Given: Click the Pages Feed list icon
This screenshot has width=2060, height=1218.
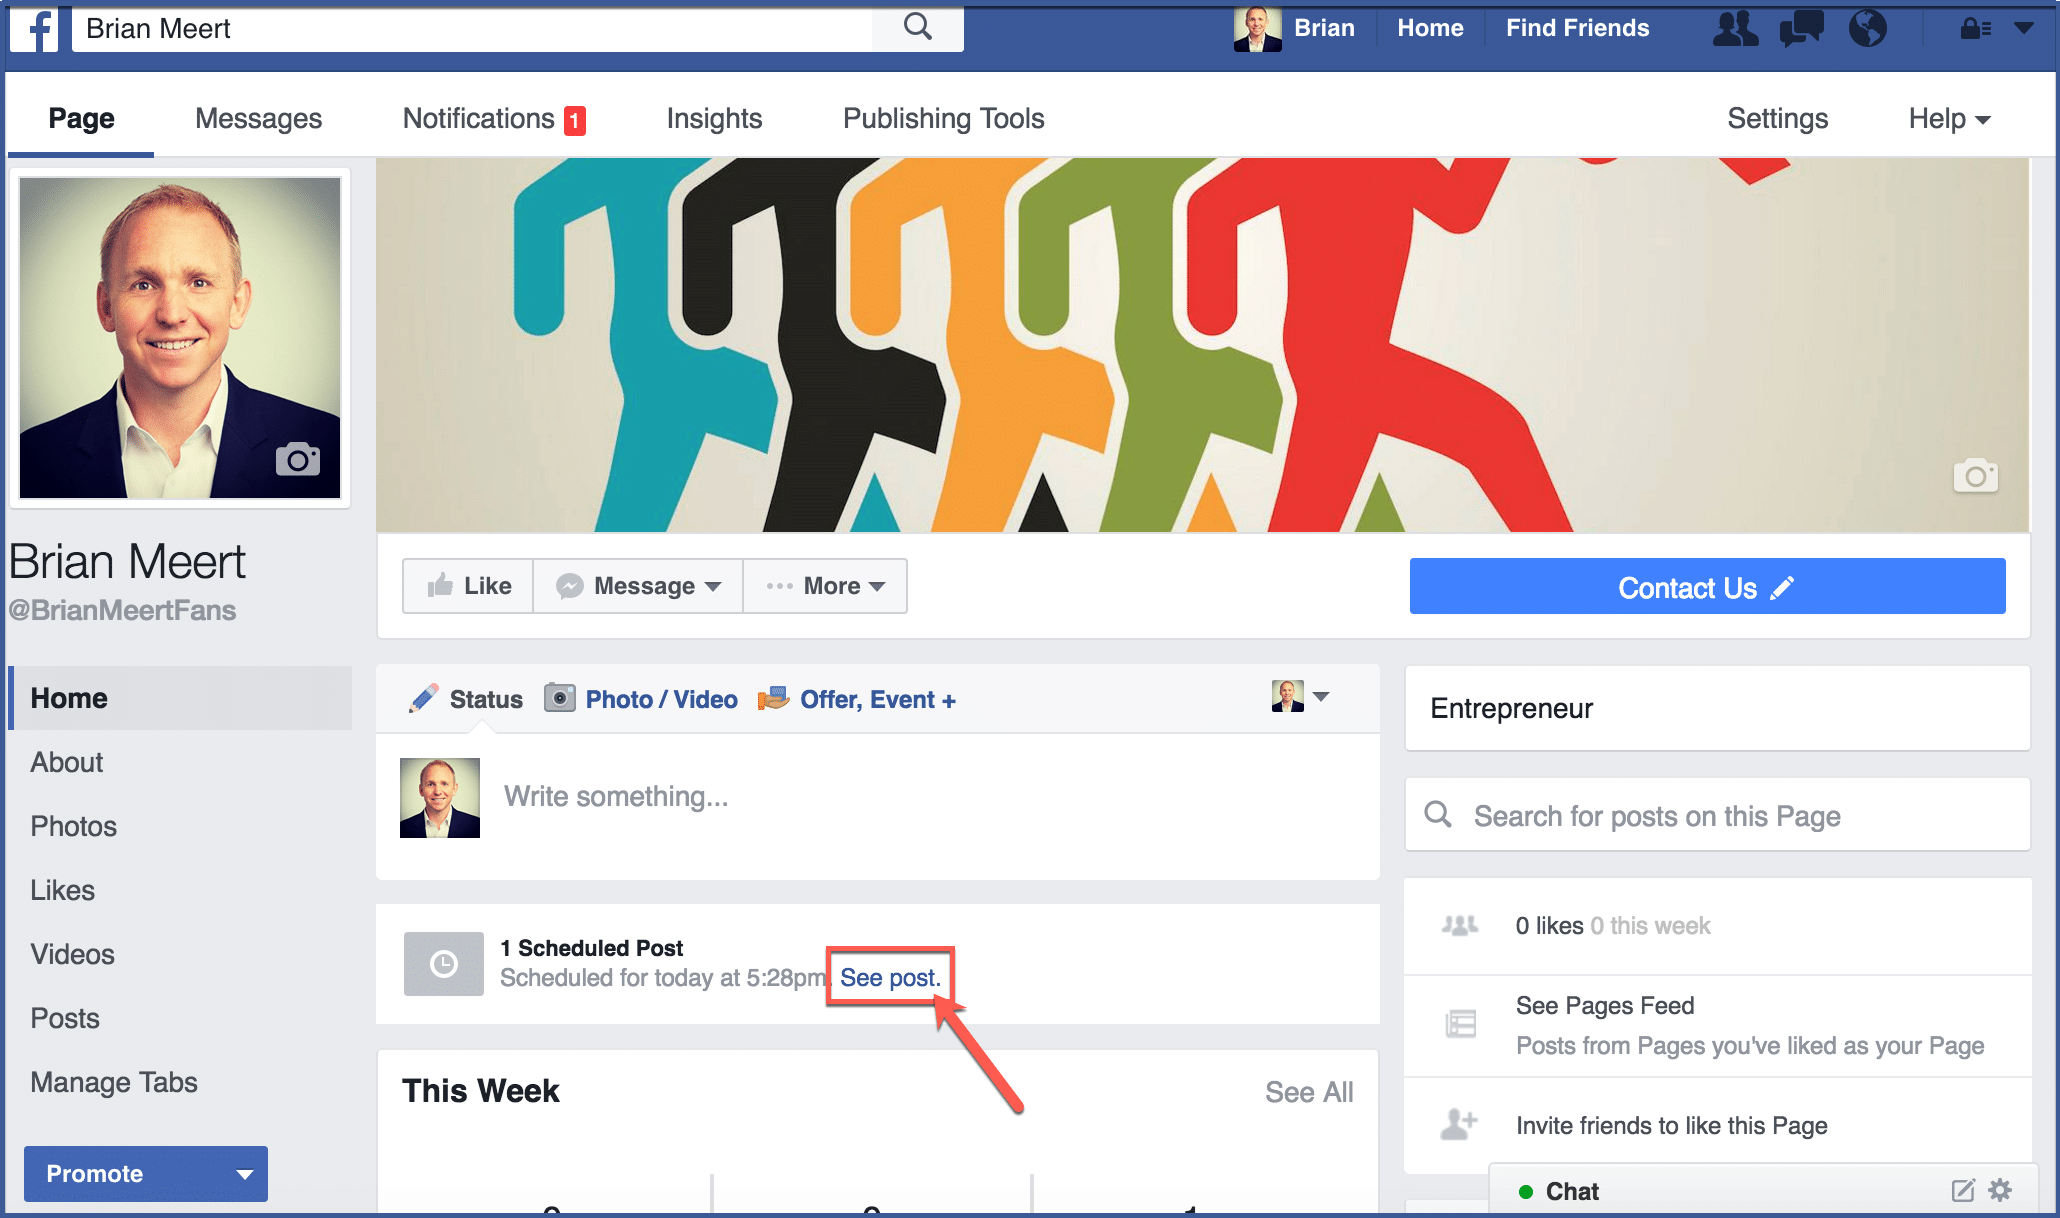Looking at the screenshot, I should coord(1461,1025).
